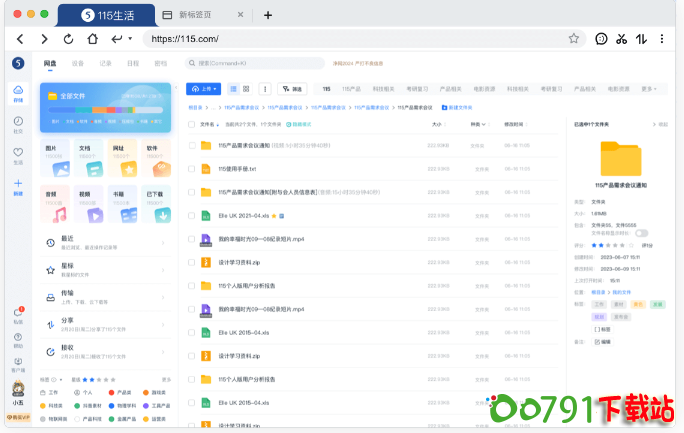The width and height of the screenshot is (684, 433).
Task: Reload the page with refresh icon
Action: (x=68, y=39)
